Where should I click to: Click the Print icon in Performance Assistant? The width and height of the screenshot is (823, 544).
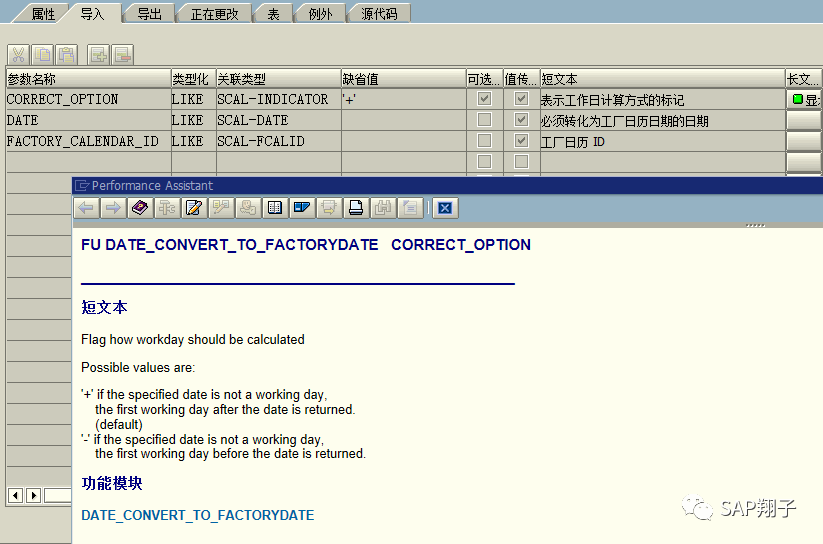[x=356, y=208]
